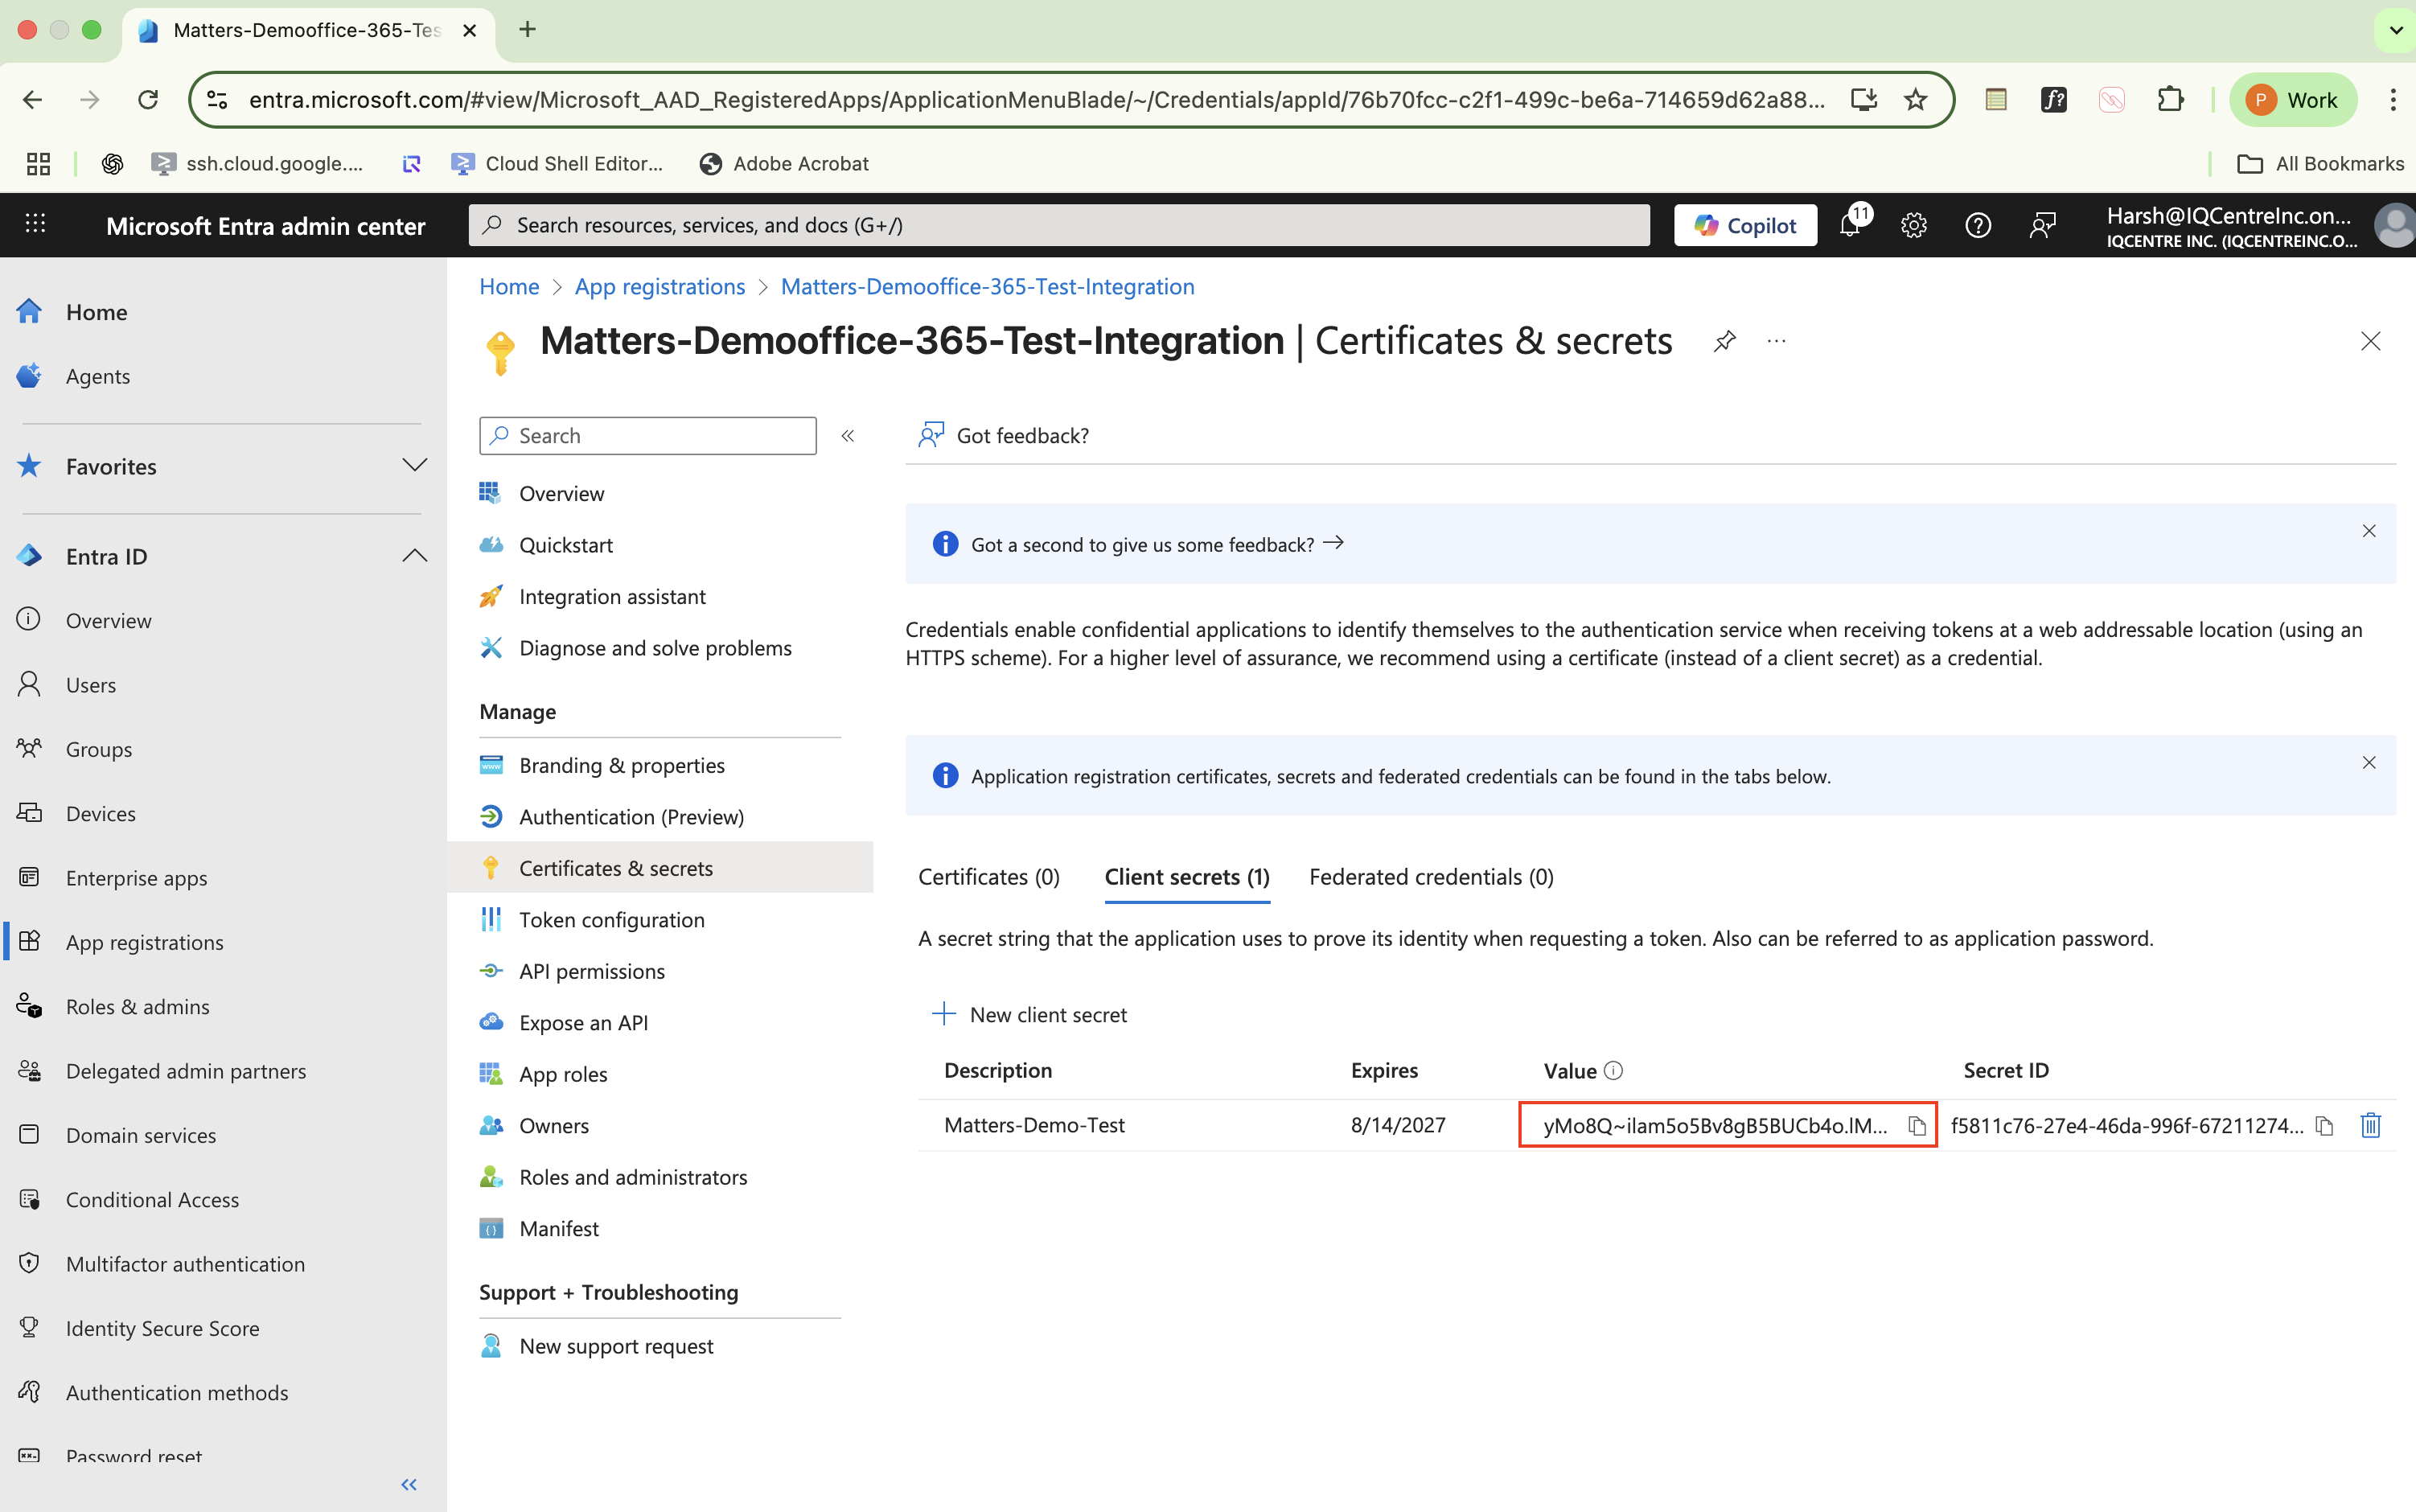Show info about the Value column
This screenshot has width=2416, height=1512.
click(1613, 1071)
